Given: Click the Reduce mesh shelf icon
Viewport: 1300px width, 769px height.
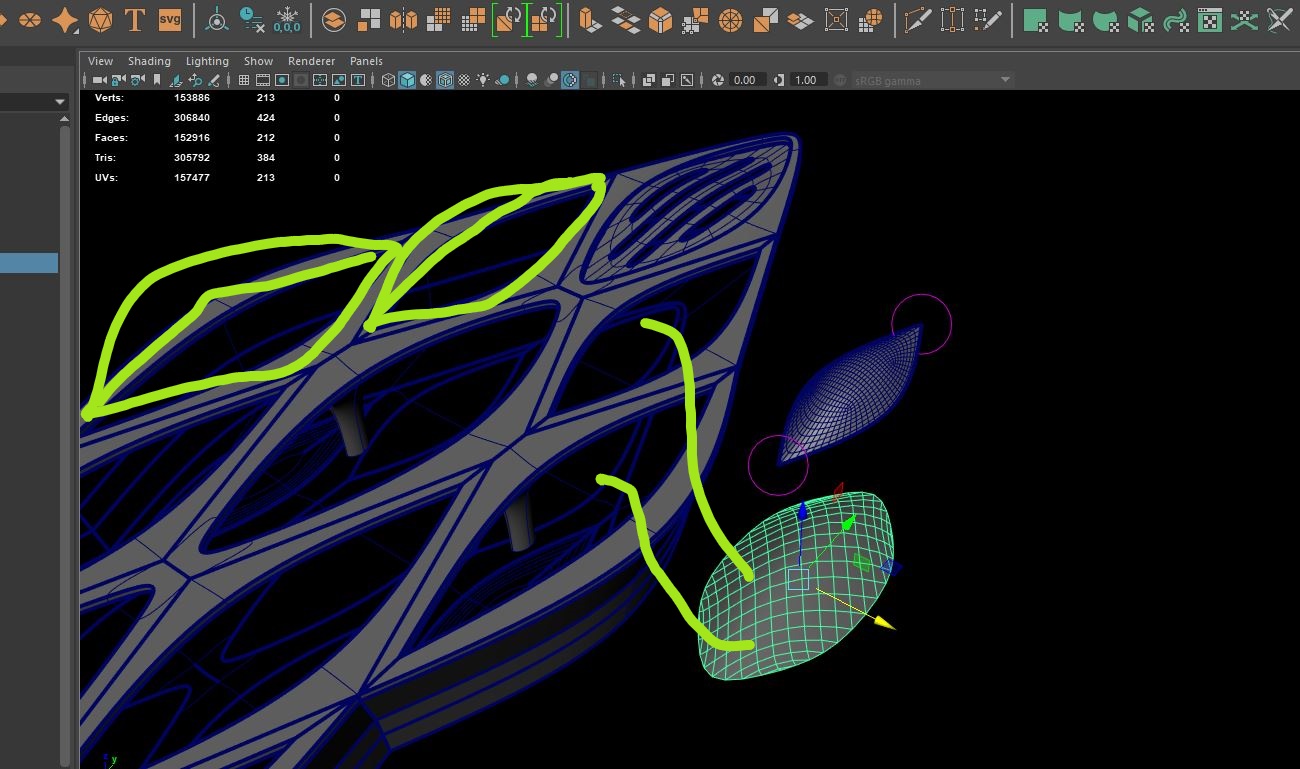Looking at the screenshot, I should pos(471,19).
